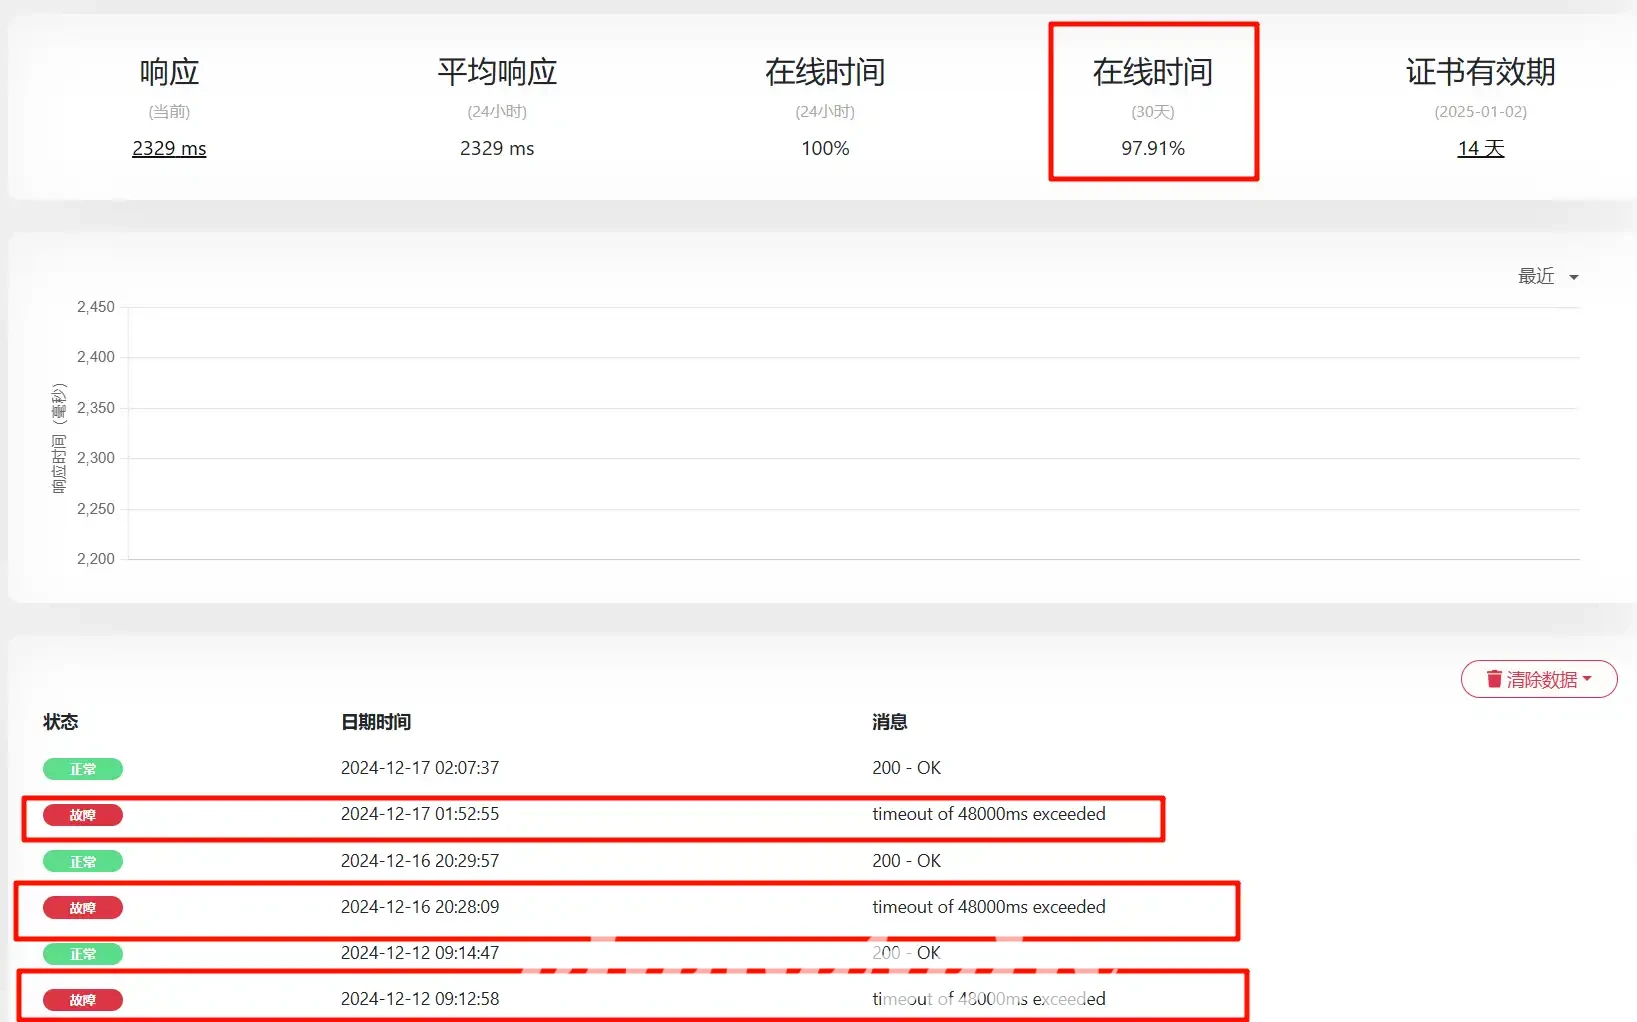The image size is (1637, 1022).
Task: Click the underlined 2329 ms current response link
Action: [169, 148]
